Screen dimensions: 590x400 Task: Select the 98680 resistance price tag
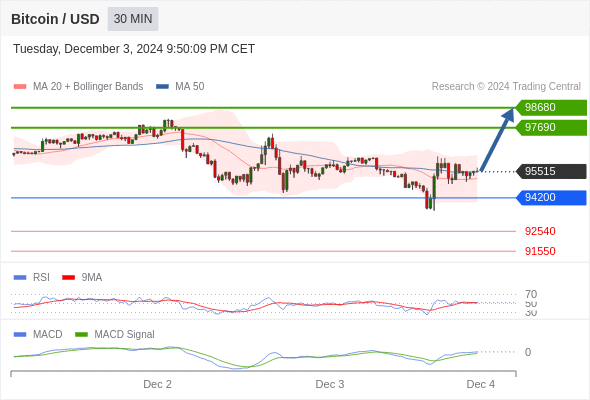551,107
